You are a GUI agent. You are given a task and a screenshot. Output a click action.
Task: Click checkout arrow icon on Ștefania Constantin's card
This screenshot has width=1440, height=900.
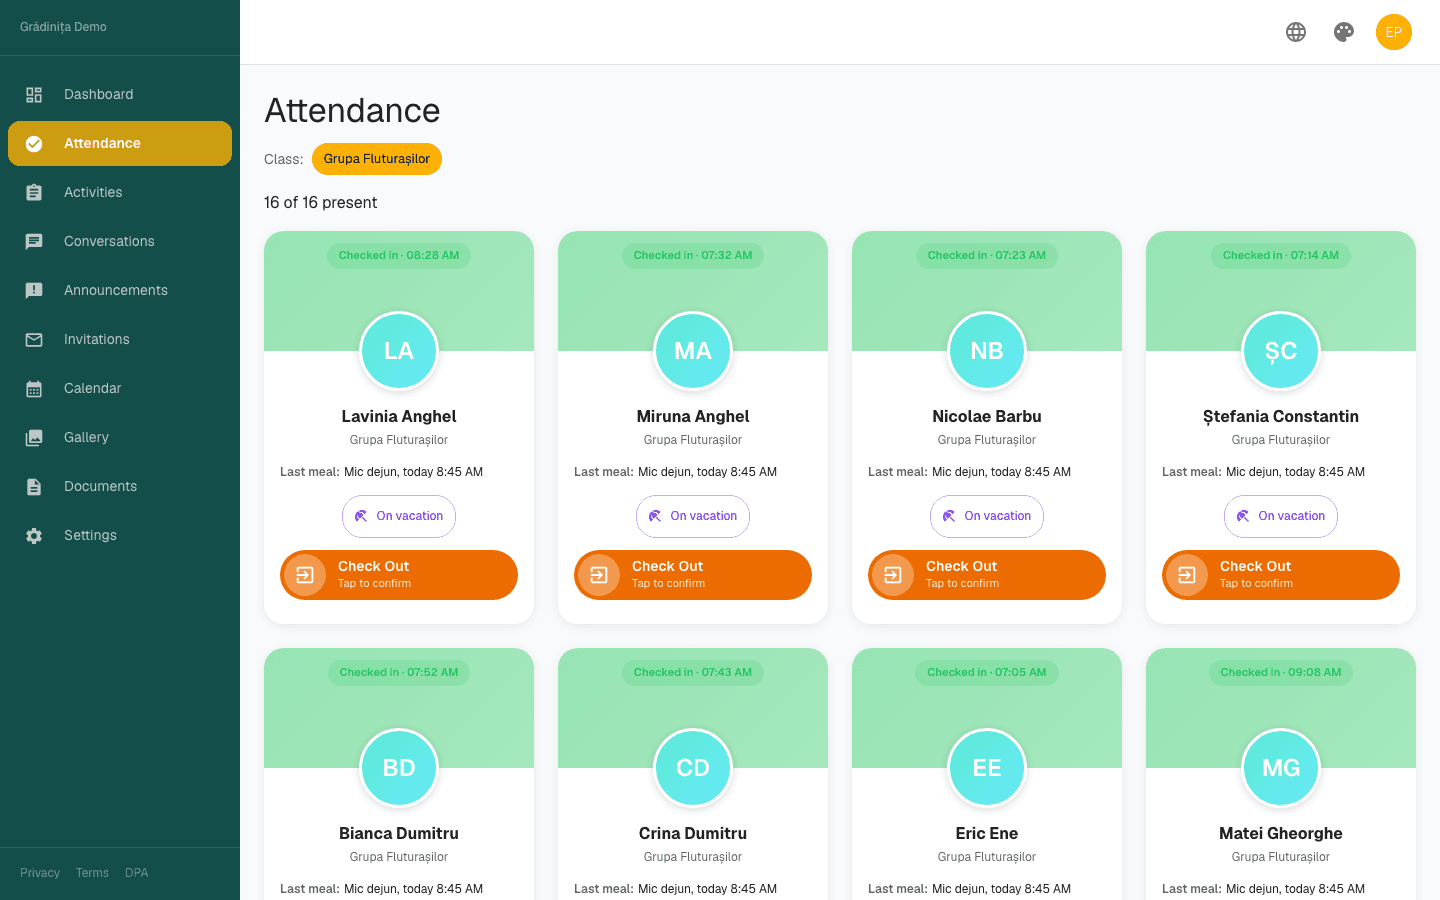tap(1187, 575)
